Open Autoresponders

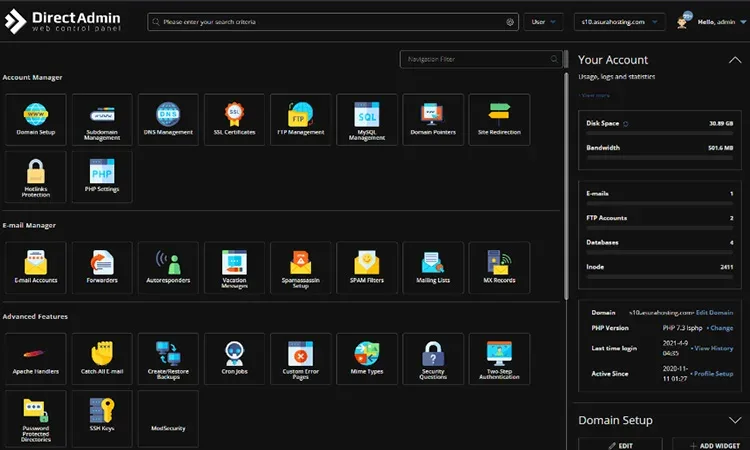tap(168, 267)
